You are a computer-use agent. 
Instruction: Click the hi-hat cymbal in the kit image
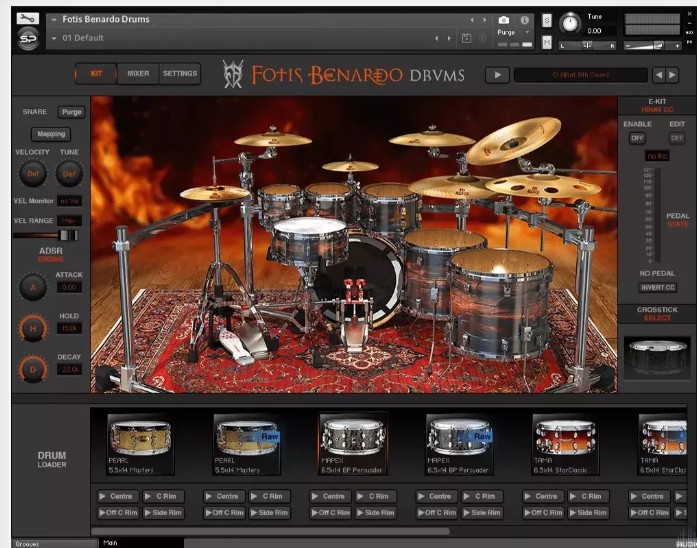pyautogui.click(x=215, y=192)
